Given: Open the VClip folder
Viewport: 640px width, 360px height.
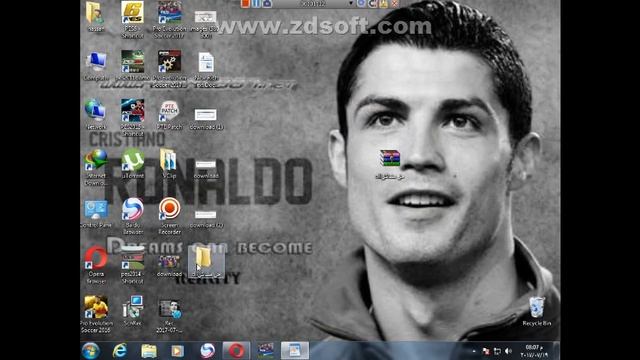Looking at the screenshot, I should pyautogui.click(x=169, y=164).
